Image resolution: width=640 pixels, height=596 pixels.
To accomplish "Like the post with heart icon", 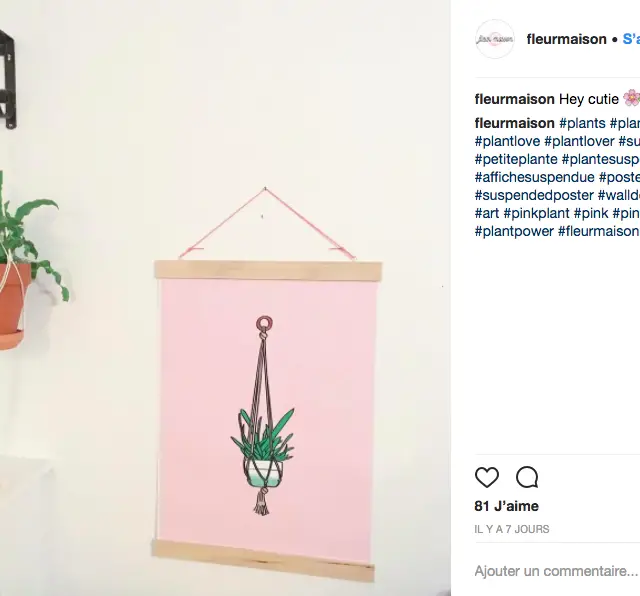I will 487,477.
